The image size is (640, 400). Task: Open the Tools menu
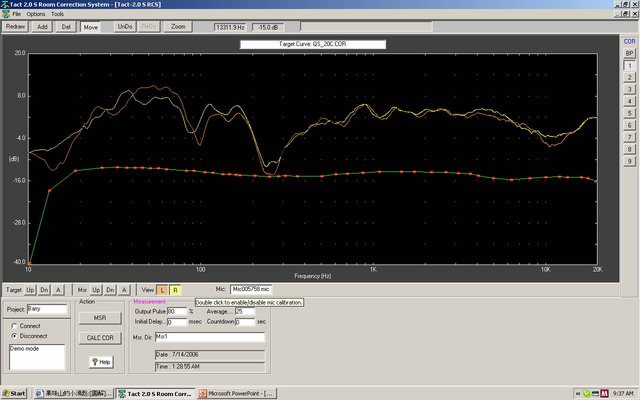(57, 14)
